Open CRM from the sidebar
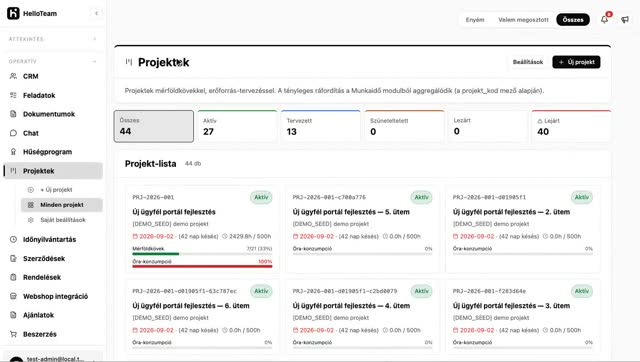640x362 pixels. [x=53, y=76]
